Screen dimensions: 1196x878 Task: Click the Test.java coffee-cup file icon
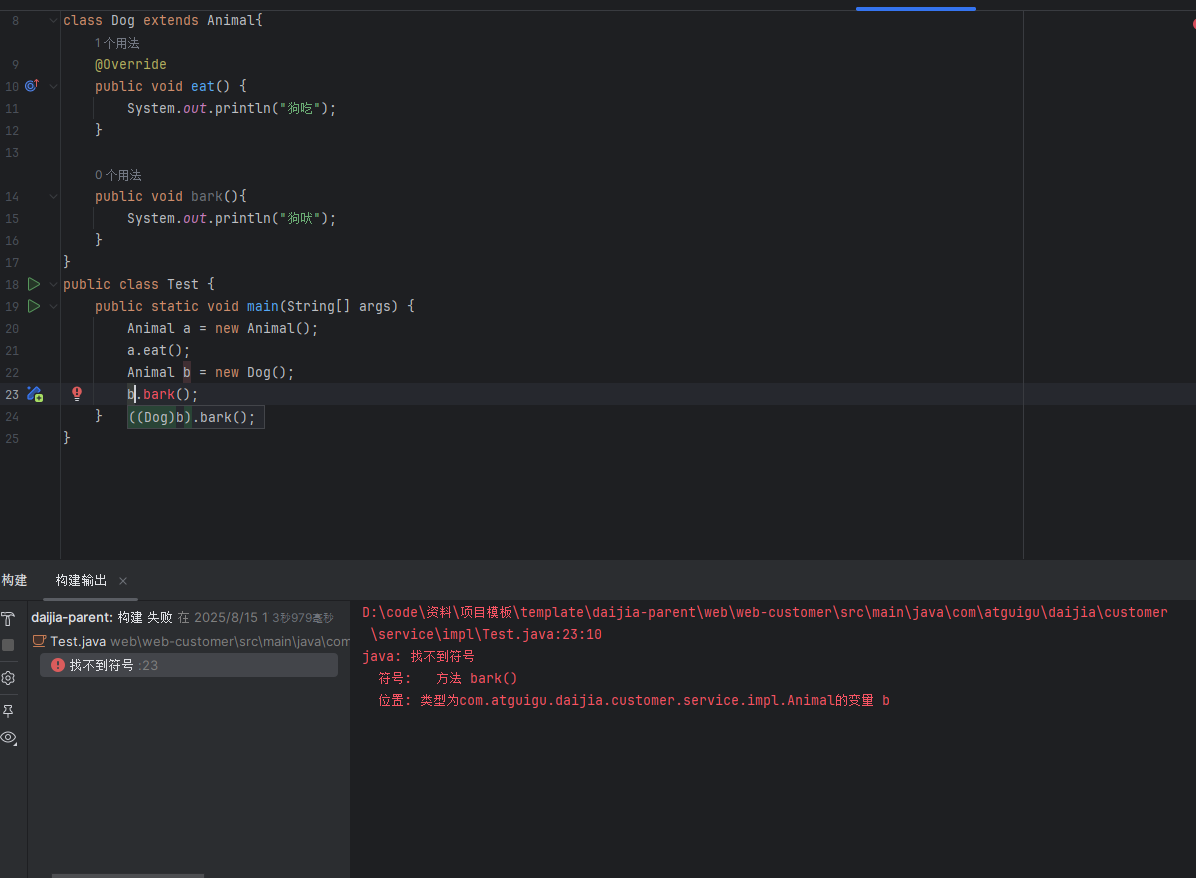[x=39, y=641]
